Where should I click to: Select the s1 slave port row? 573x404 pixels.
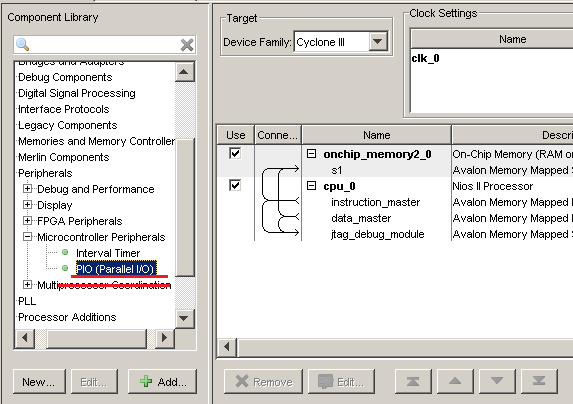(337, 170)
